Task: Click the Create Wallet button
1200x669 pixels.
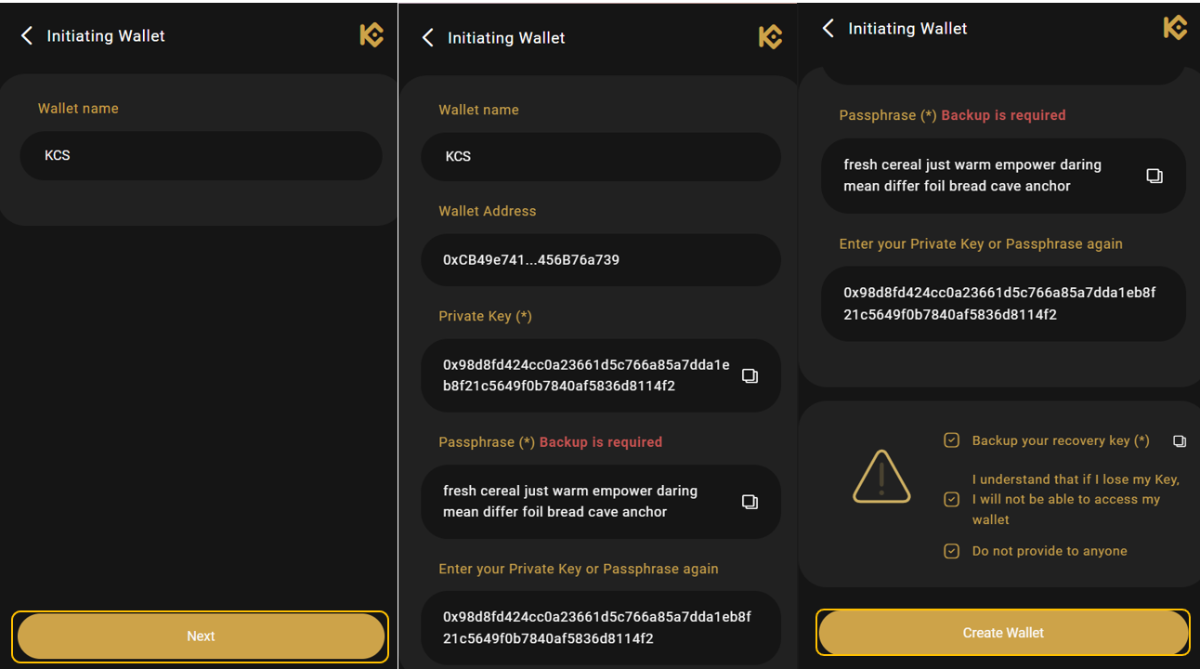Action: [1002, 633]
